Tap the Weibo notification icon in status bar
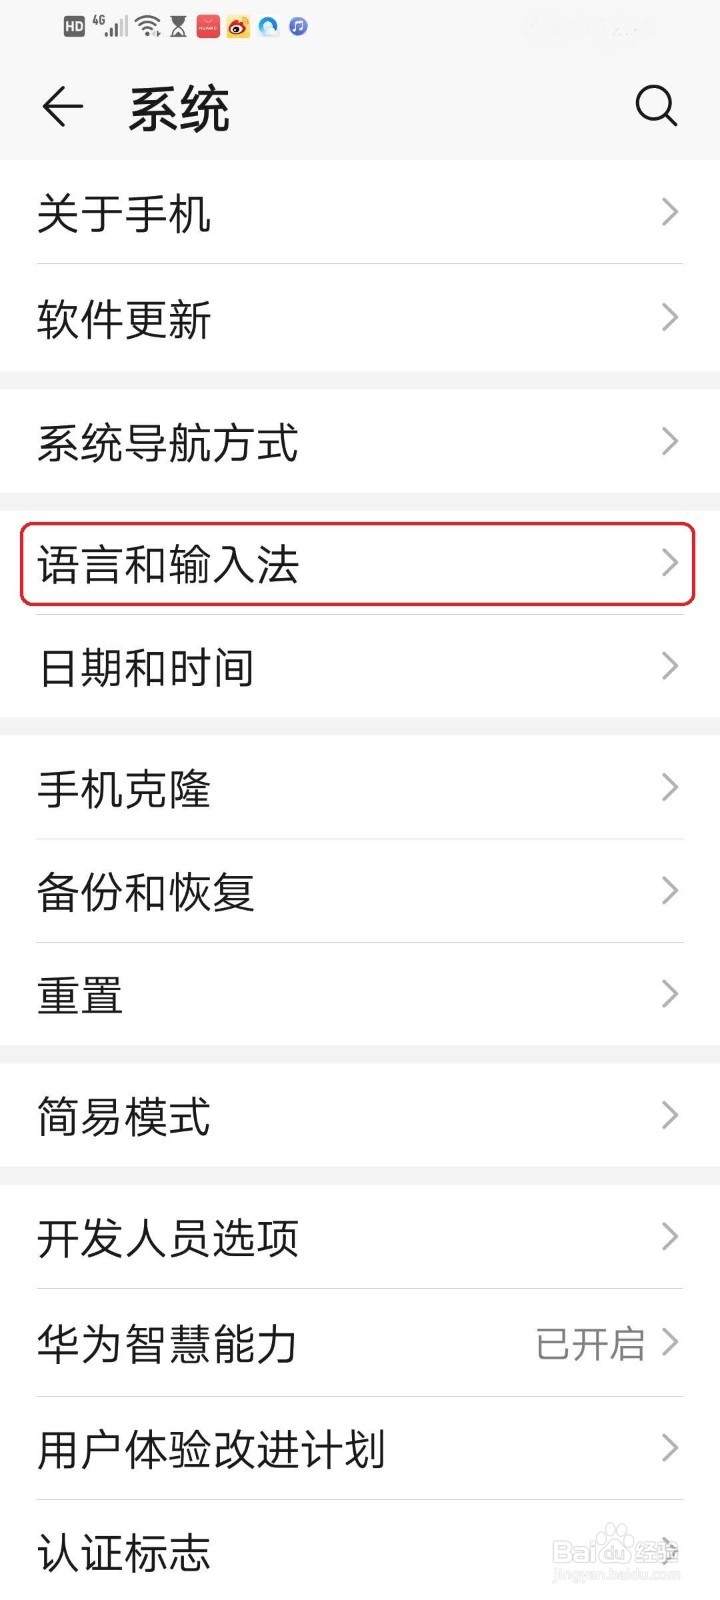 pyautogui.click(x=238, y=27)
